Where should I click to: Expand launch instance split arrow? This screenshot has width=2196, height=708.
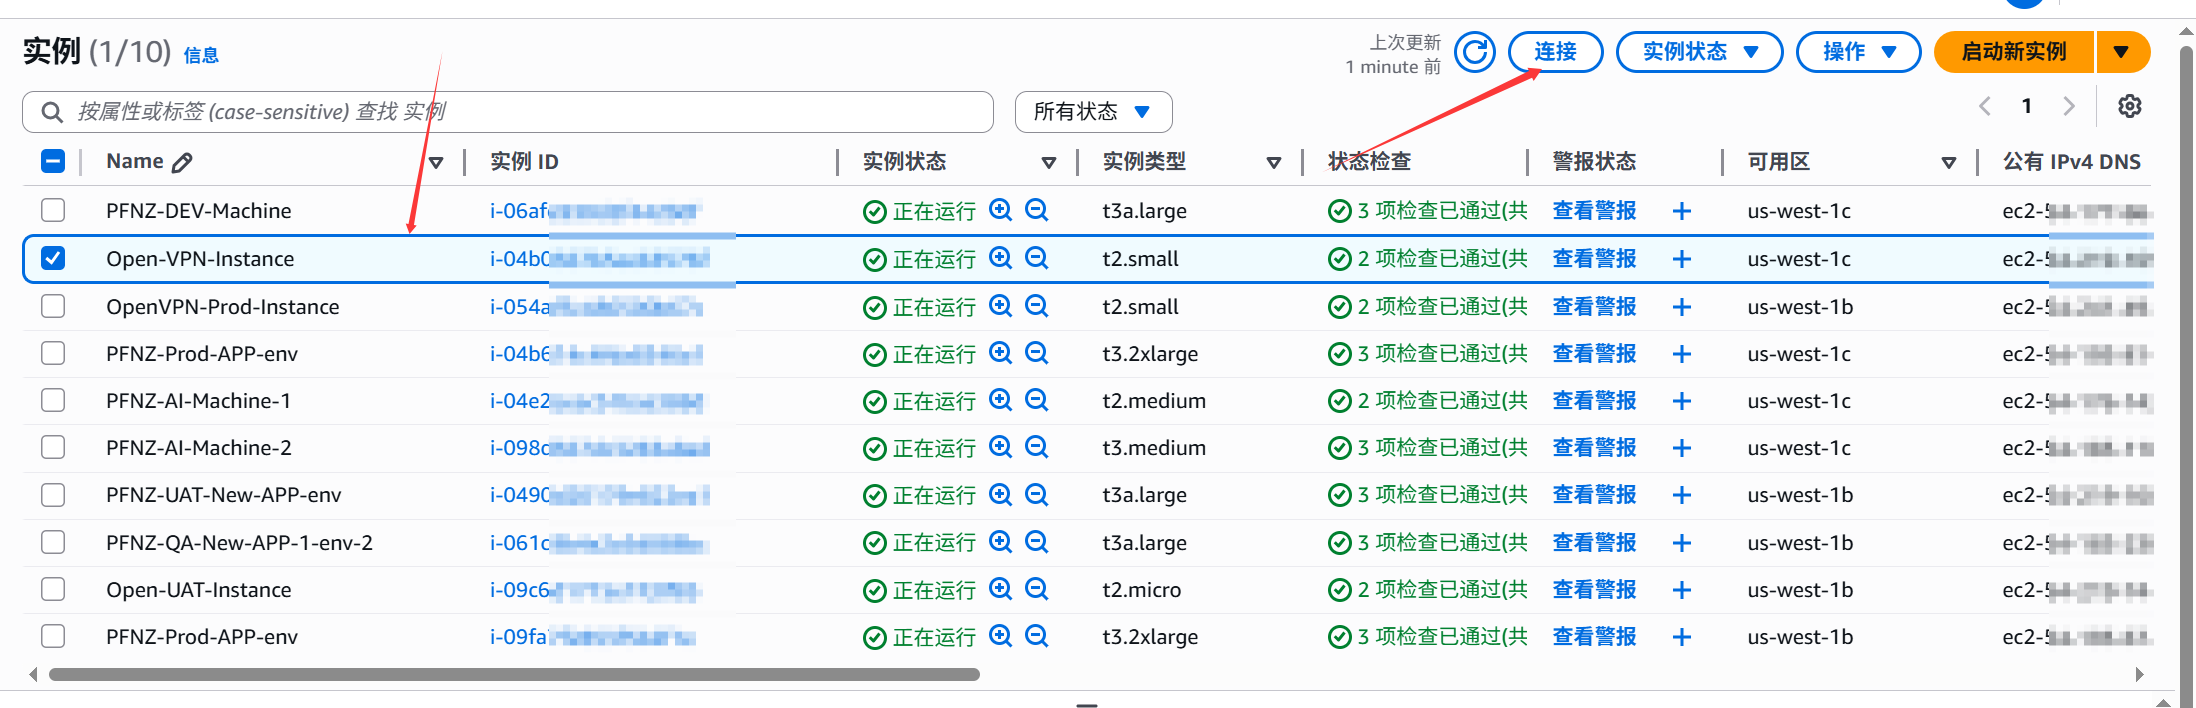2121,52
